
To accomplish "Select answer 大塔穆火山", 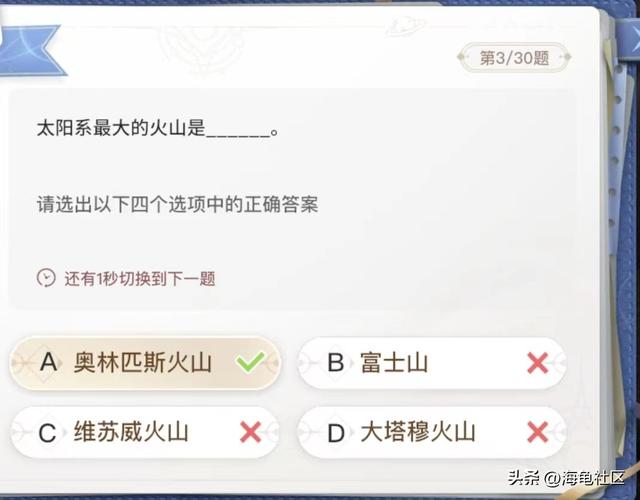I will [418, 432].
